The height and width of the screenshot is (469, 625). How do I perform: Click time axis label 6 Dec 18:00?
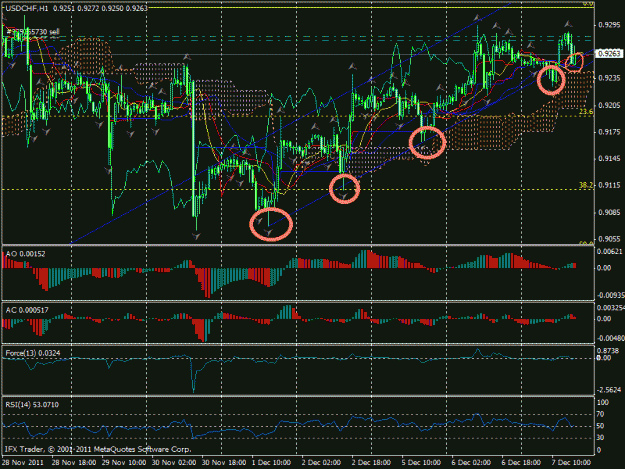(521, 463)
